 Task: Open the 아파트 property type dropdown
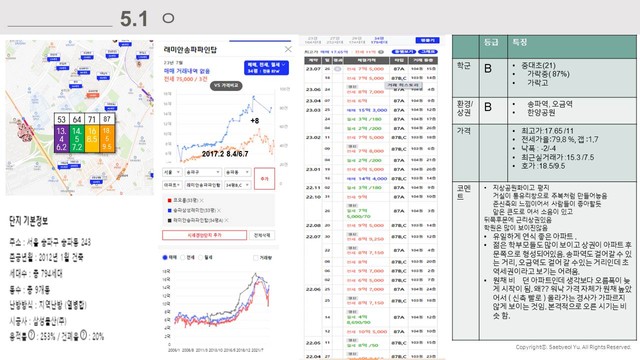172,185
